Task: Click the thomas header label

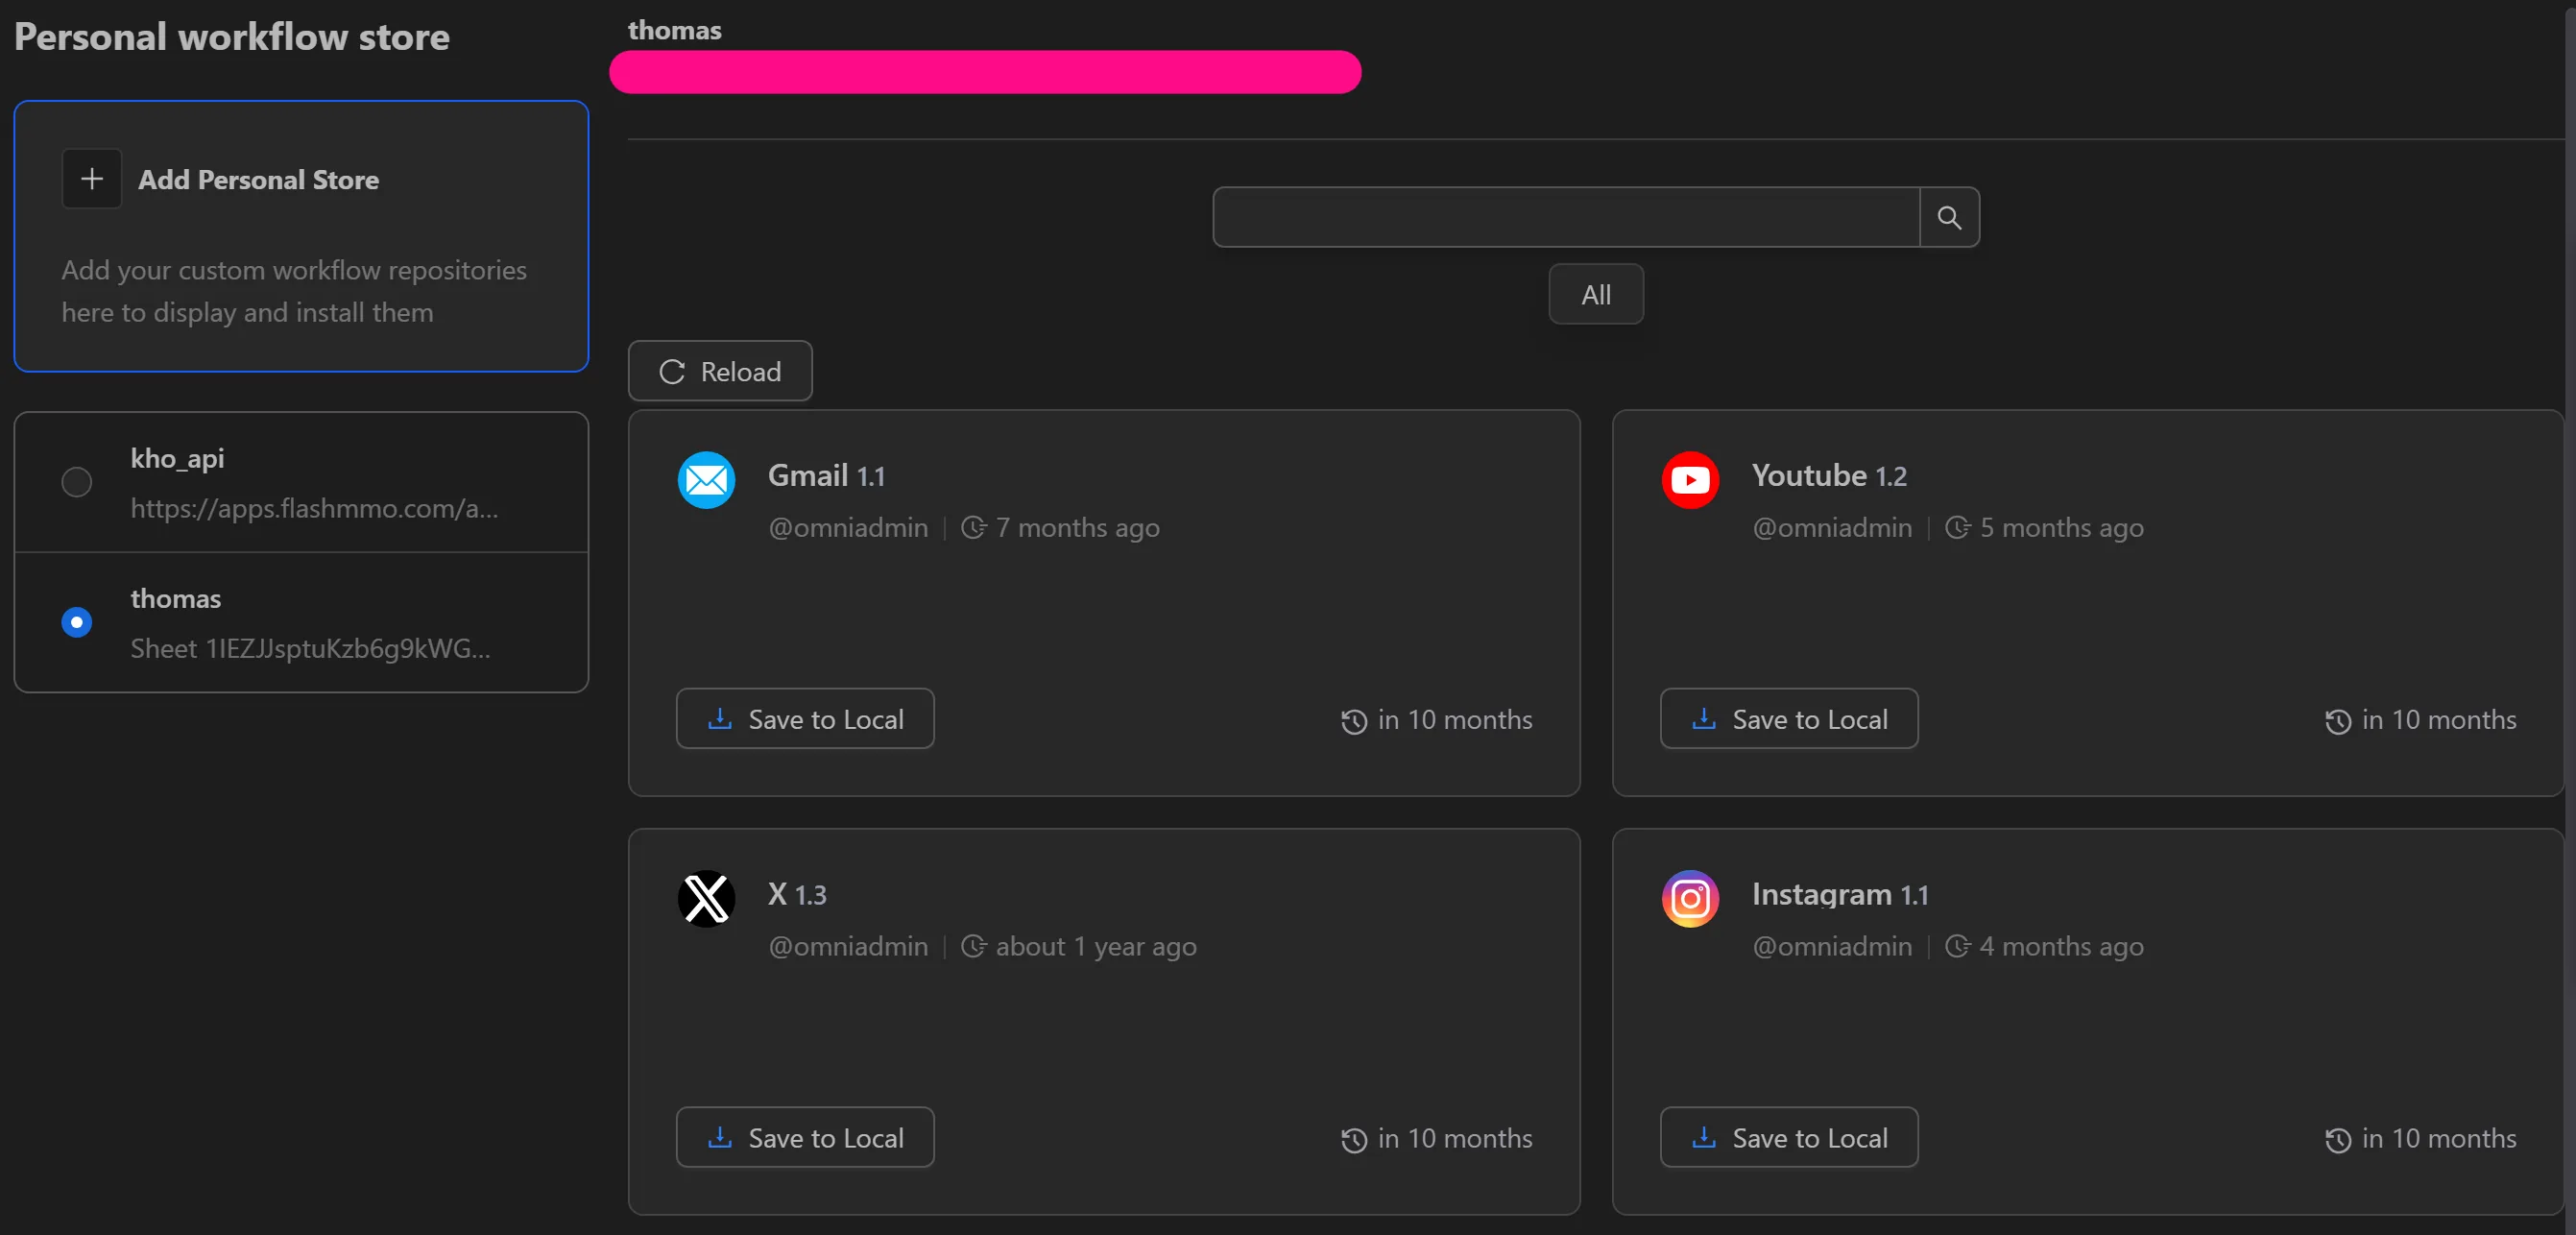Action: pyautogui.click(x=674, y=30)
